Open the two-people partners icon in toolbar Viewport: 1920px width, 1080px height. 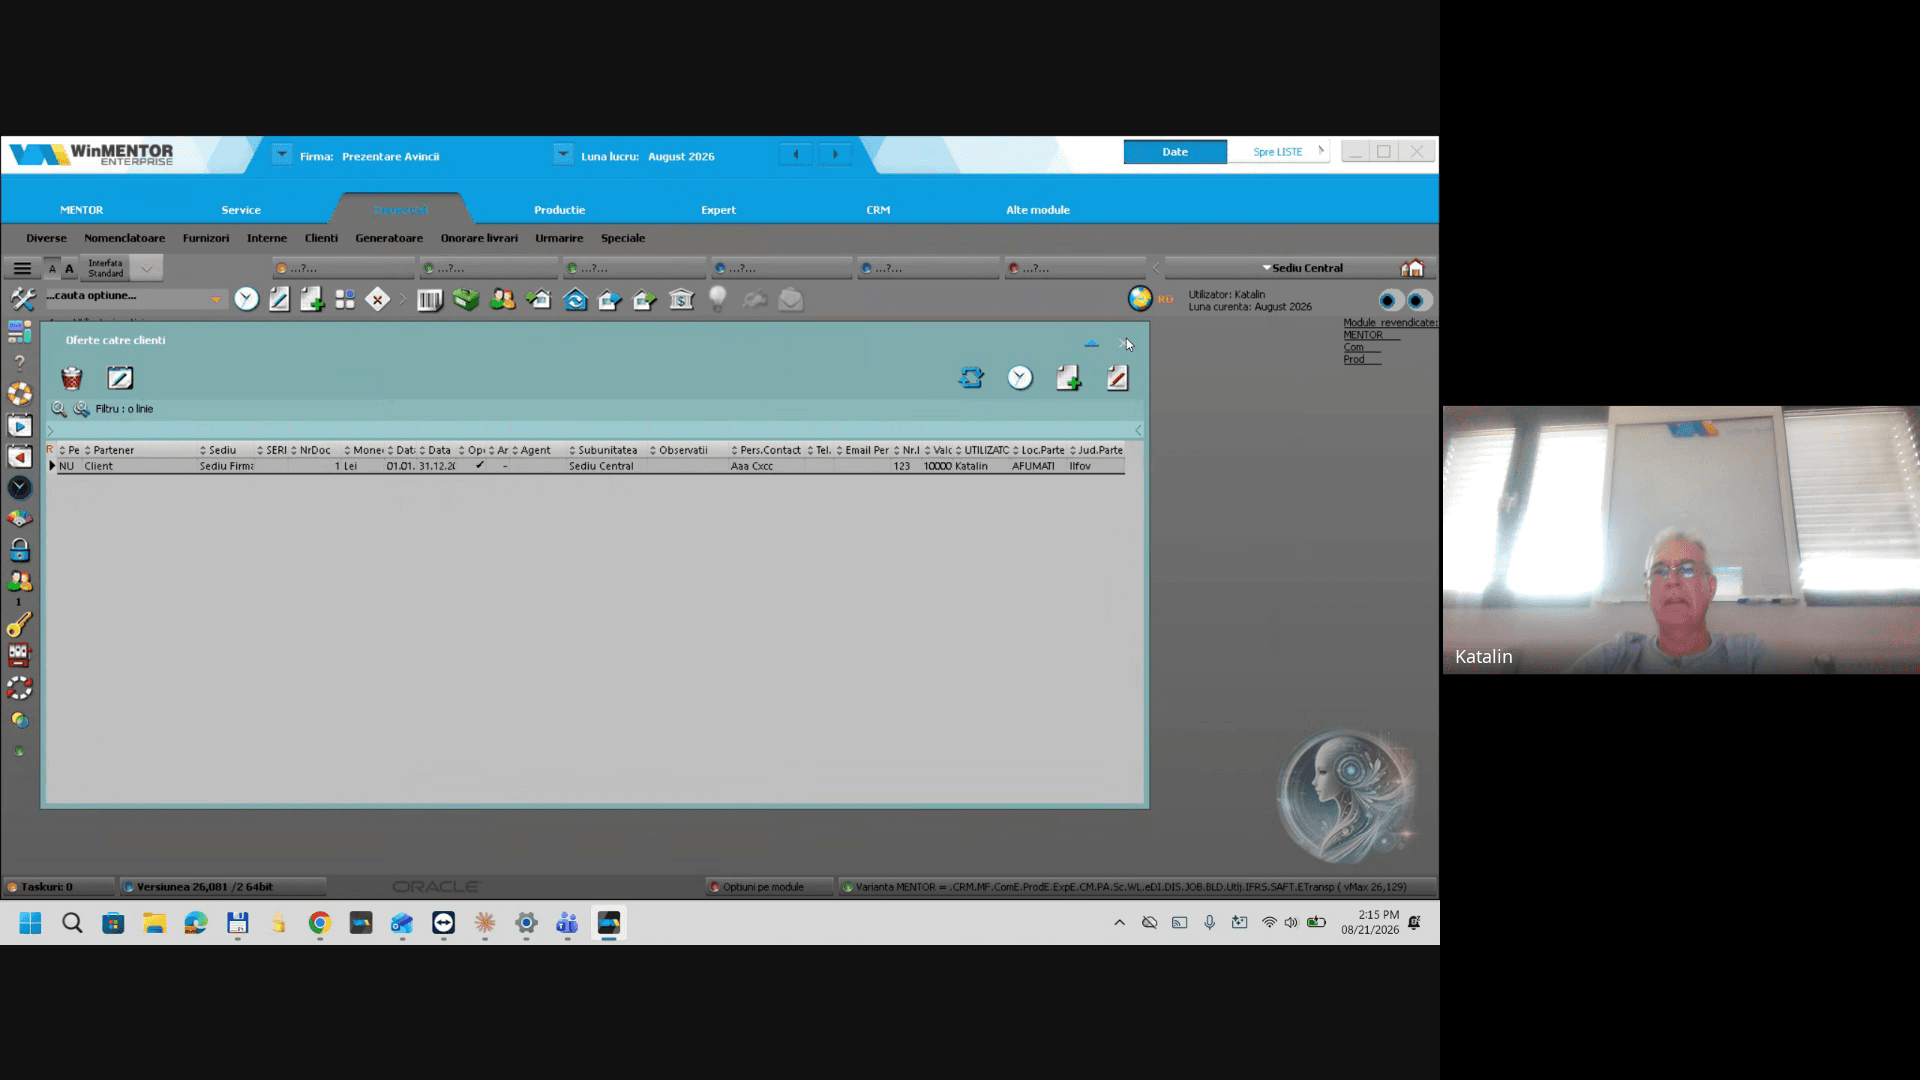coord(502,299)
